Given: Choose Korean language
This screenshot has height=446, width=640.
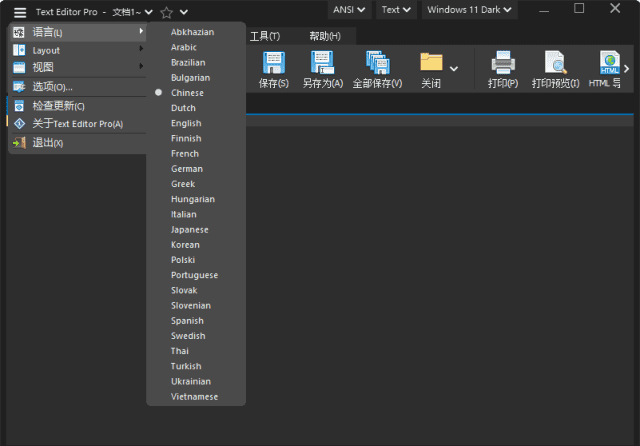Looking at the screenshot, I should pos(196,245).
